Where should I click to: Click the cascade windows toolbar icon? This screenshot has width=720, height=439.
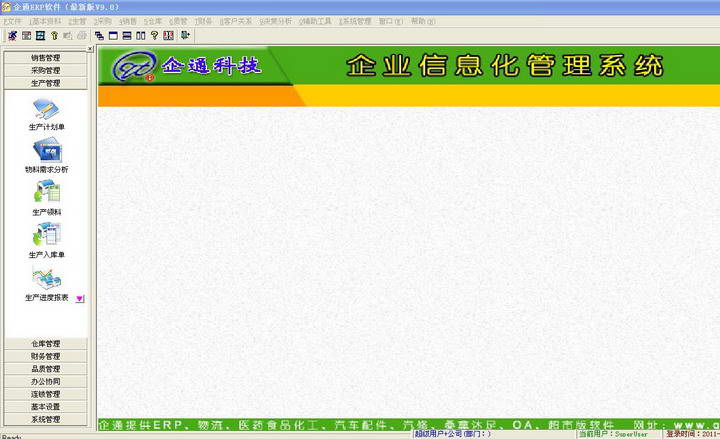[x=99, y=35]
